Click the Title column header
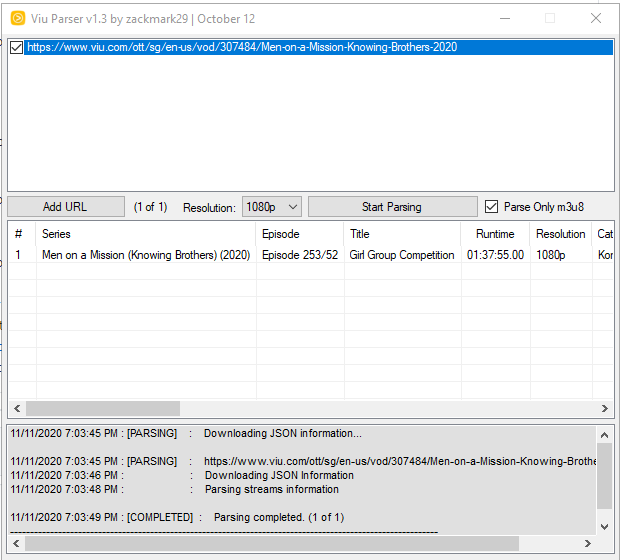The image size is (624, 560). coord(402,234)
